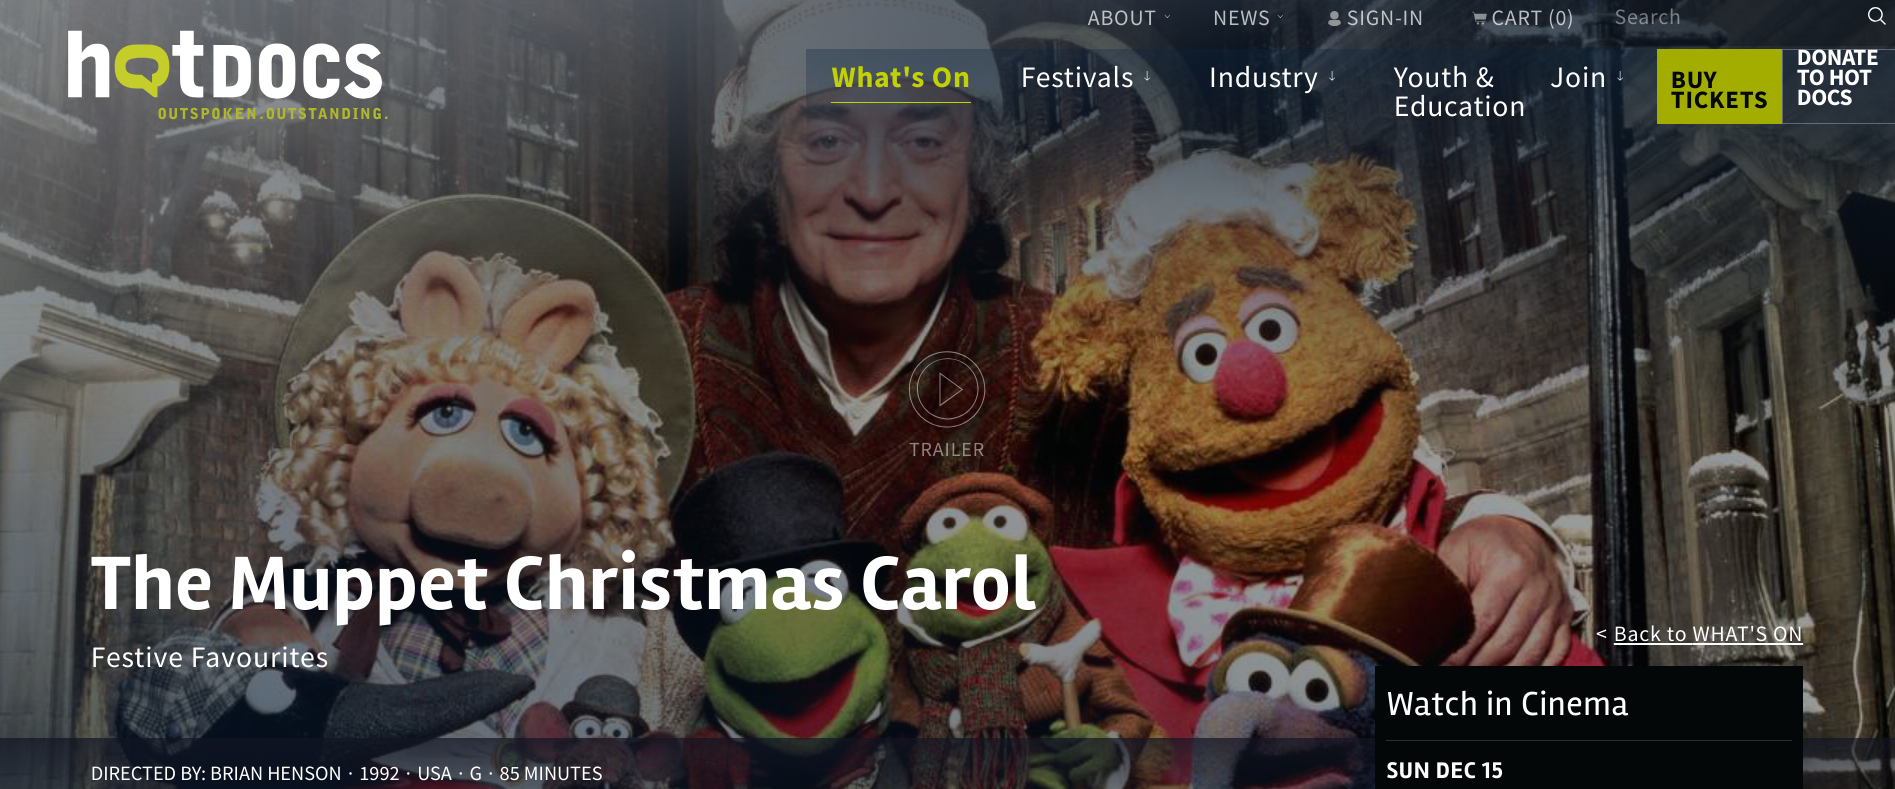Expand the Join menu arrow
The height and width of the screenshot is (789, 1895).
pyautogui.click(x=1620, y=76)
